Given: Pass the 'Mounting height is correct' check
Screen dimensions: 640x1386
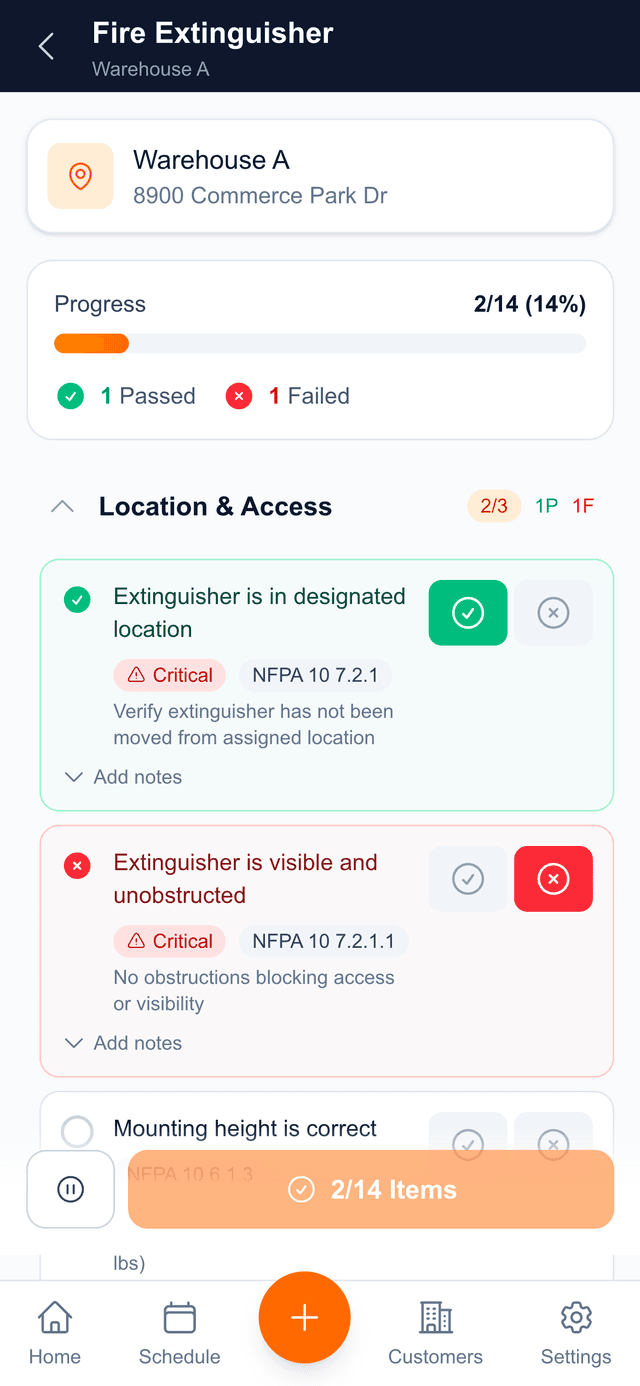Looking at the screenshot, I should [467, 1144].
